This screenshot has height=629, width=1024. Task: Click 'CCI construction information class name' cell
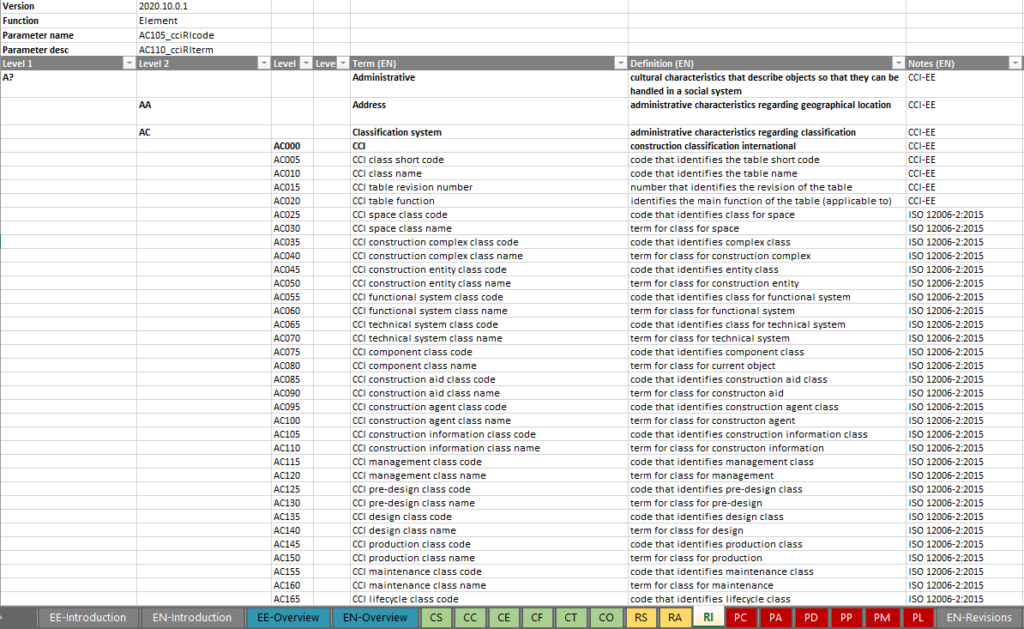489,448
